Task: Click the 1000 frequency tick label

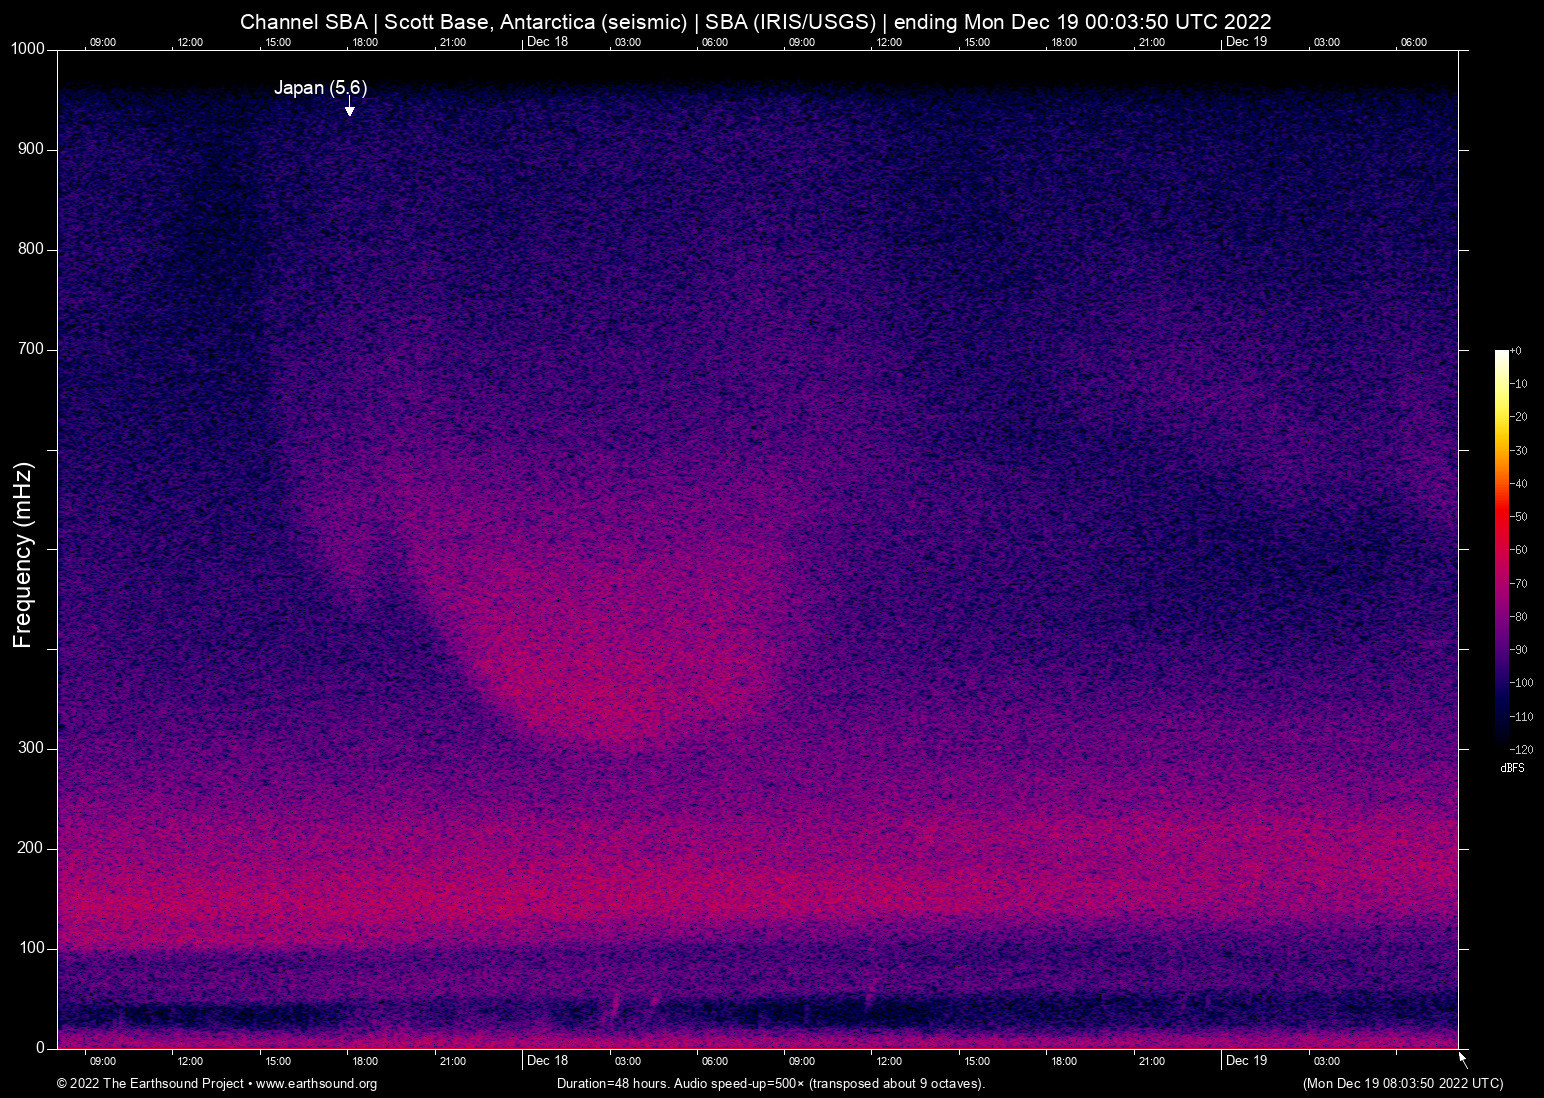Action: pos(27,49)
